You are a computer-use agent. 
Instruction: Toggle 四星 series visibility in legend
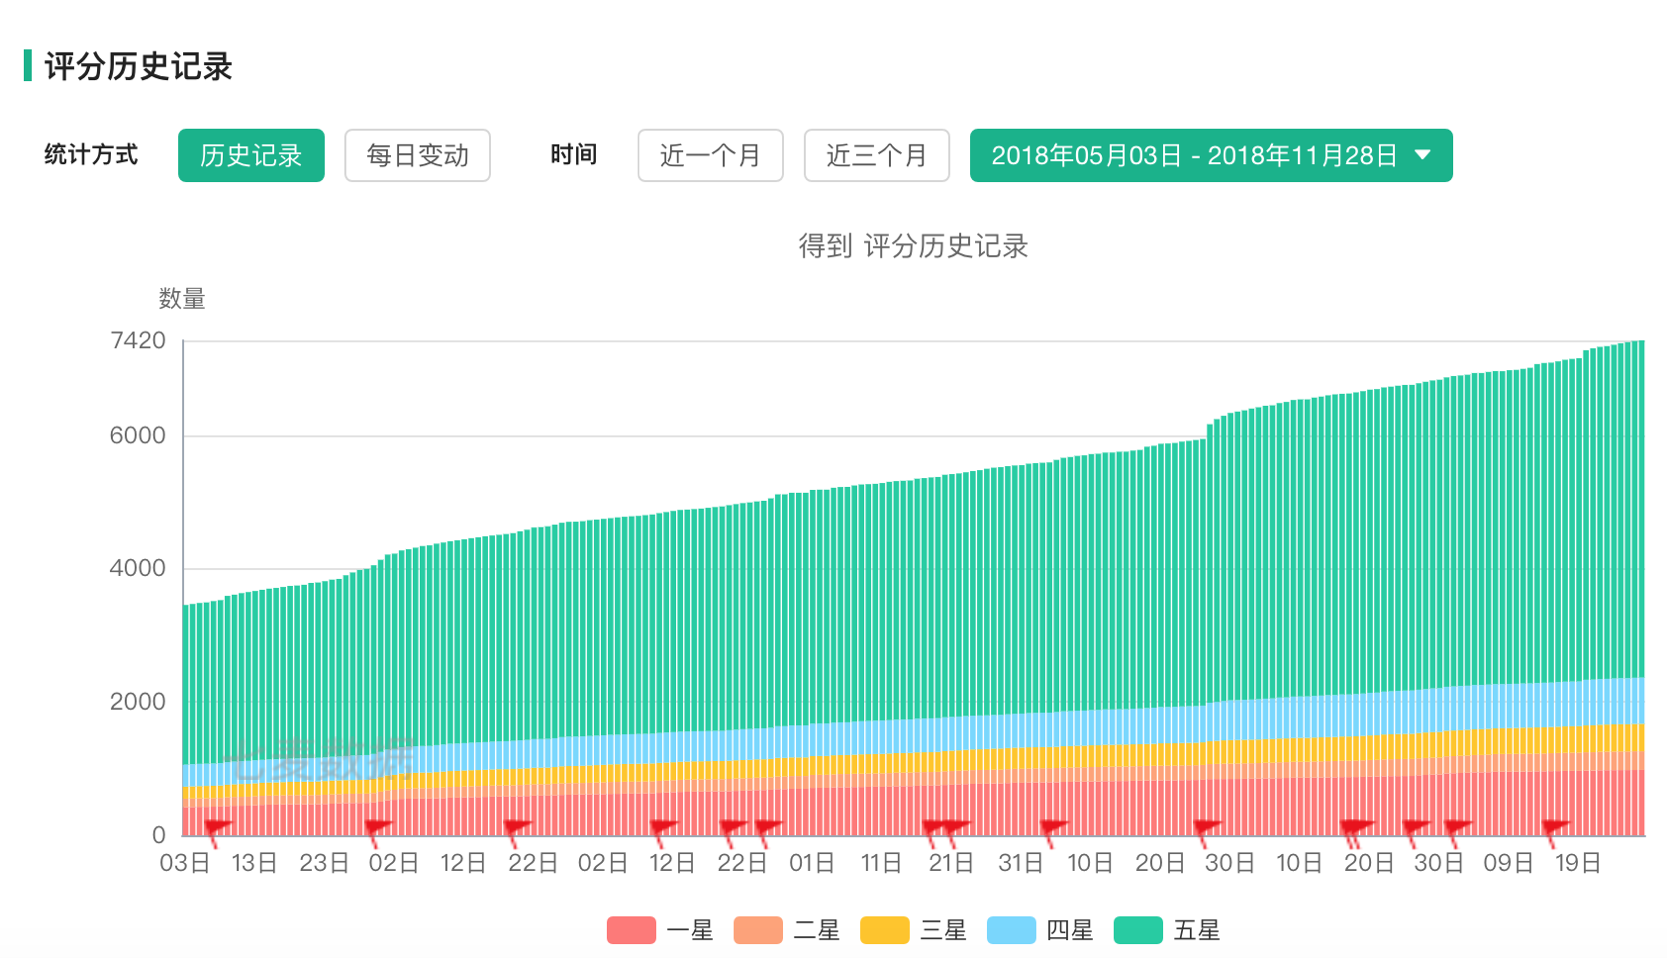point(1039,930)
